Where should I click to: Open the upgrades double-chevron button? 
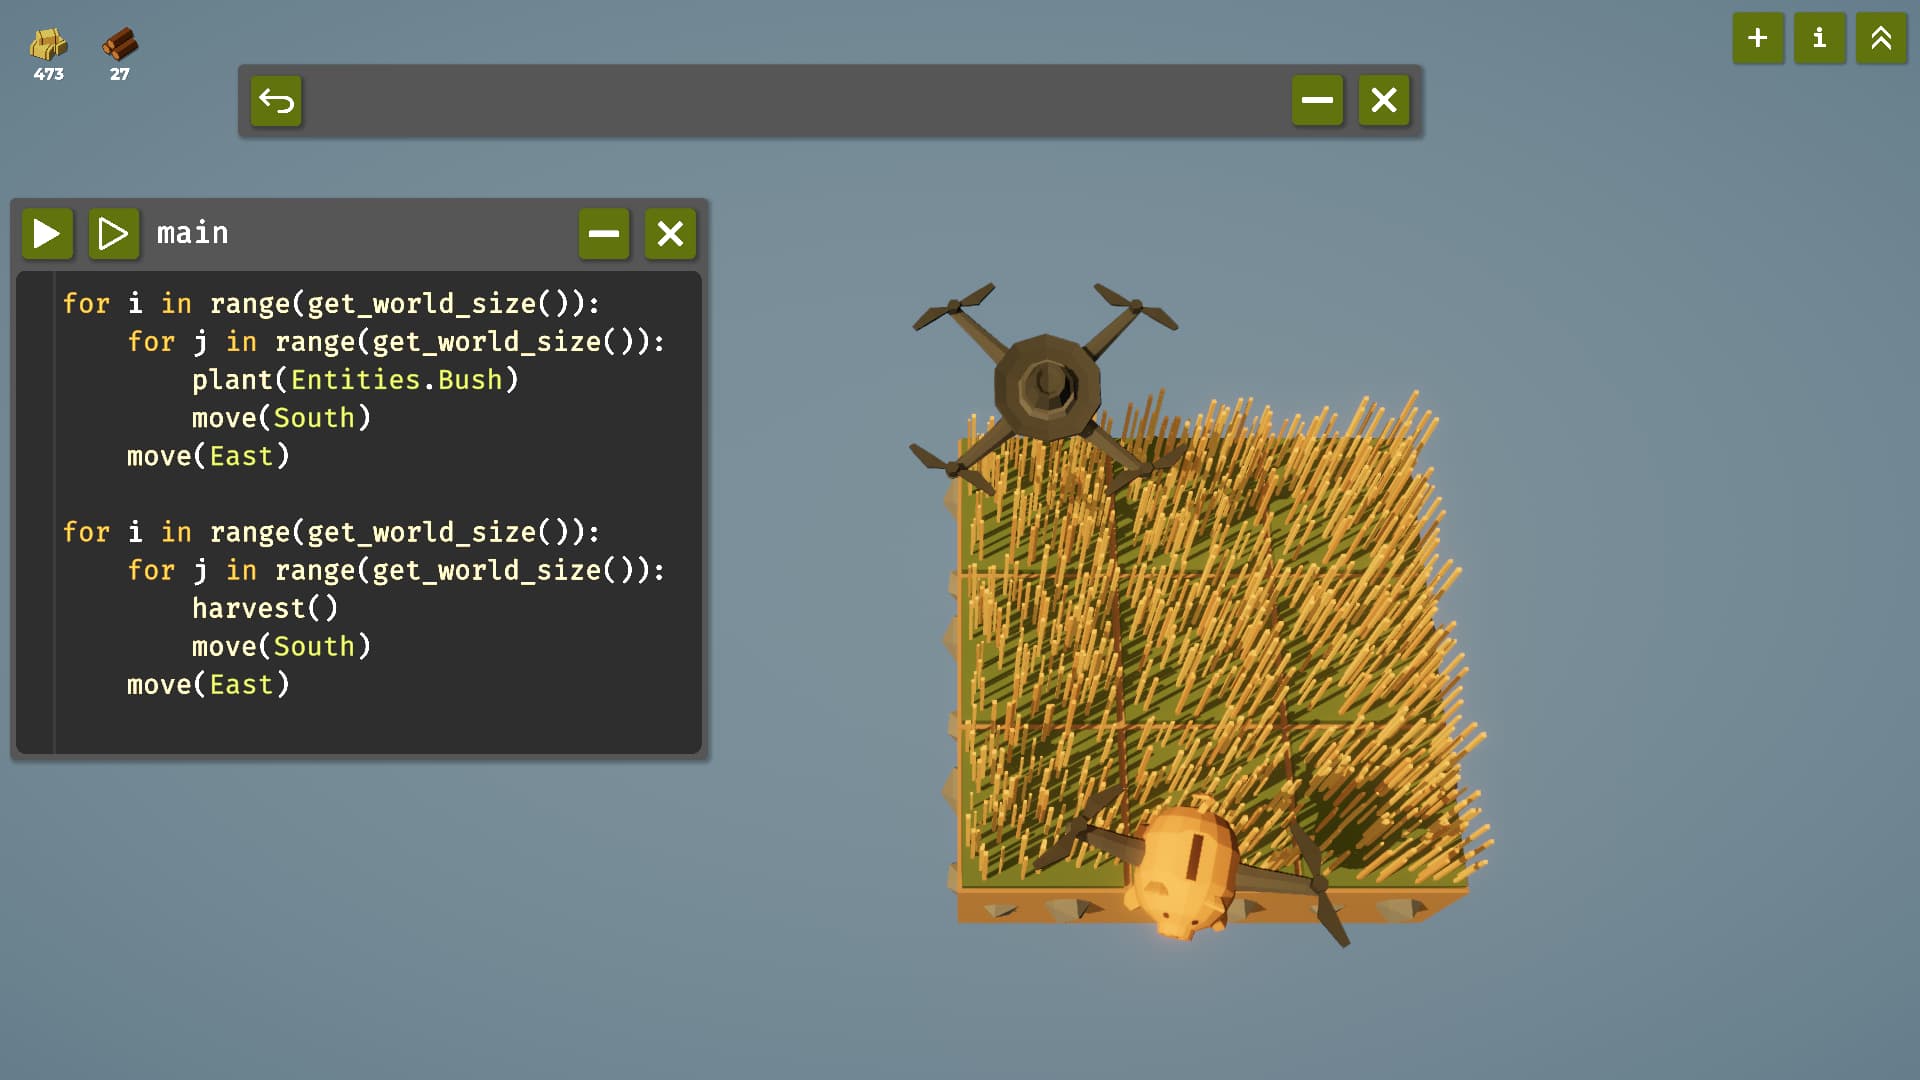point(1880,39)
